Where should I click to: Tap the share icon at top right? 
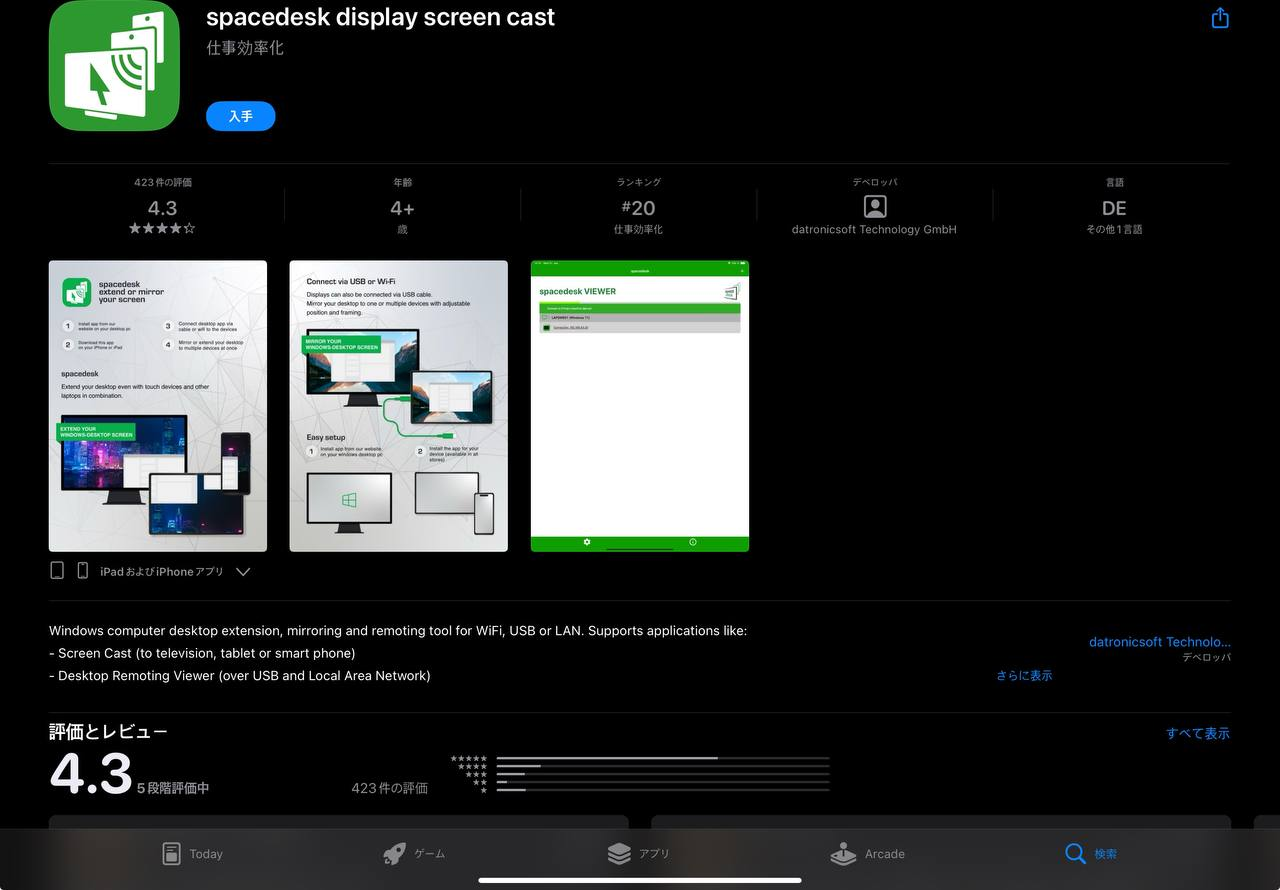click(1220, 18)
